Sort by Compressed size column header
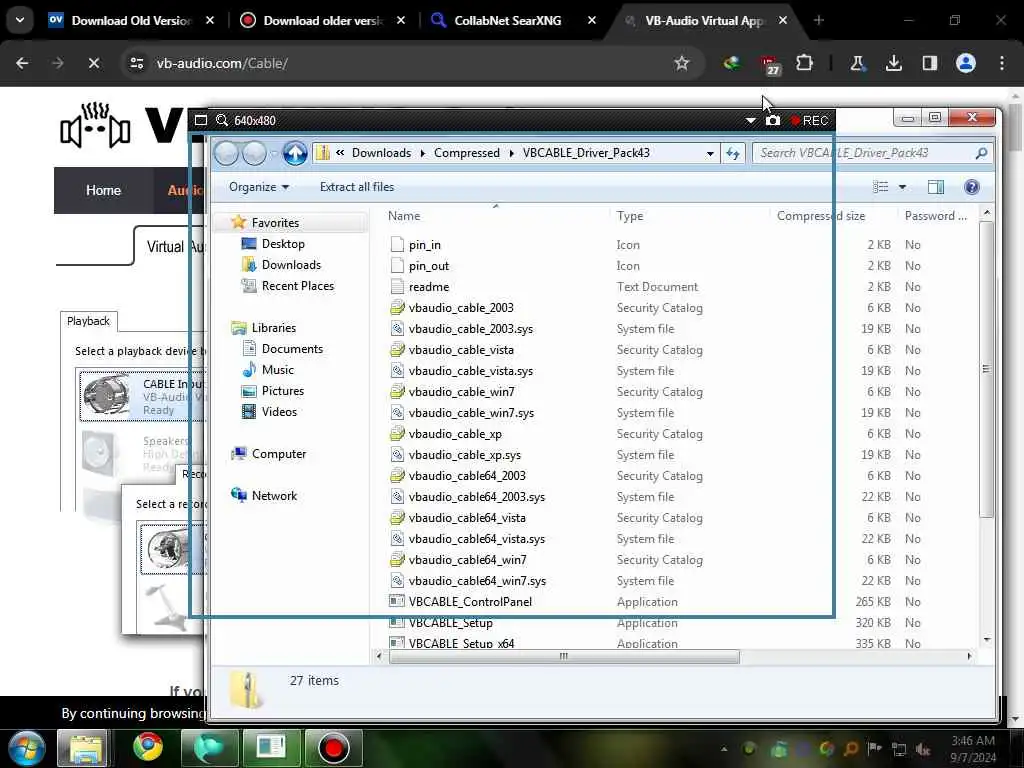 coord(821,216)
